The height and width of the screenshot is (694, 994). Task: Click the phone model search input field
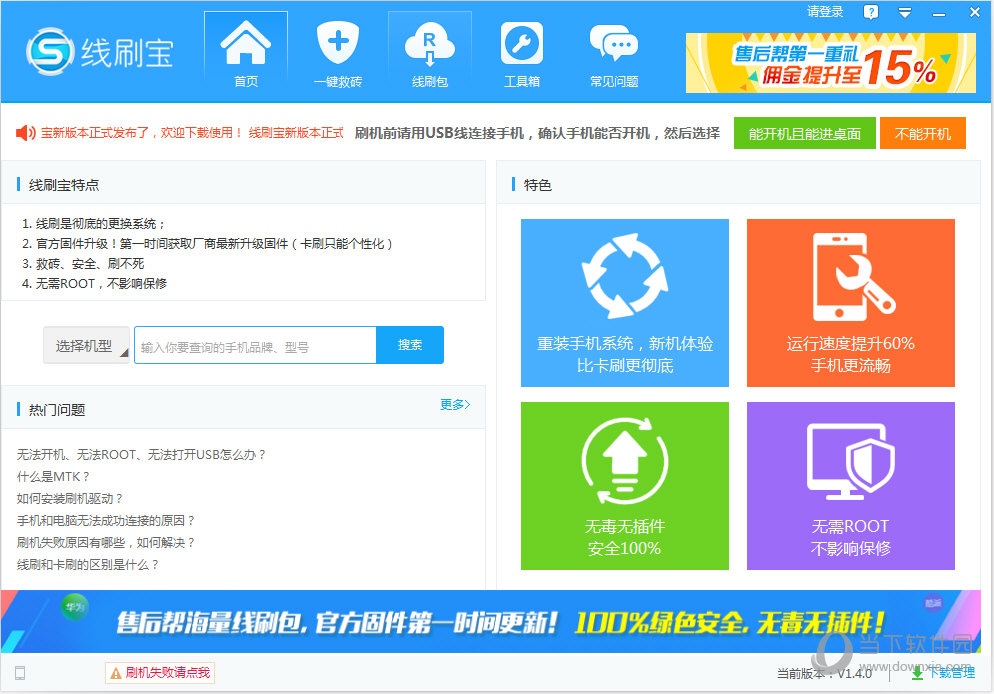pos(253,344)
